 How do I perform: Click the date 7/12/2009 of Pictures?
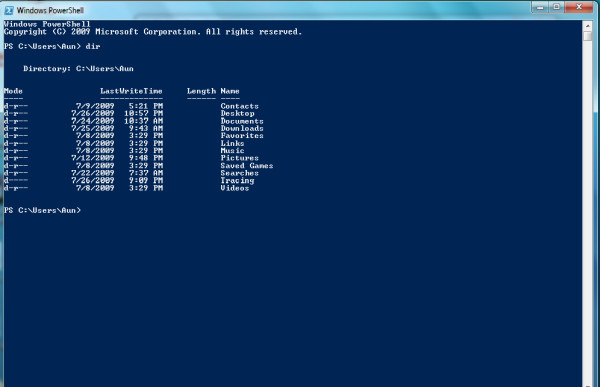[x=93, y=158]
